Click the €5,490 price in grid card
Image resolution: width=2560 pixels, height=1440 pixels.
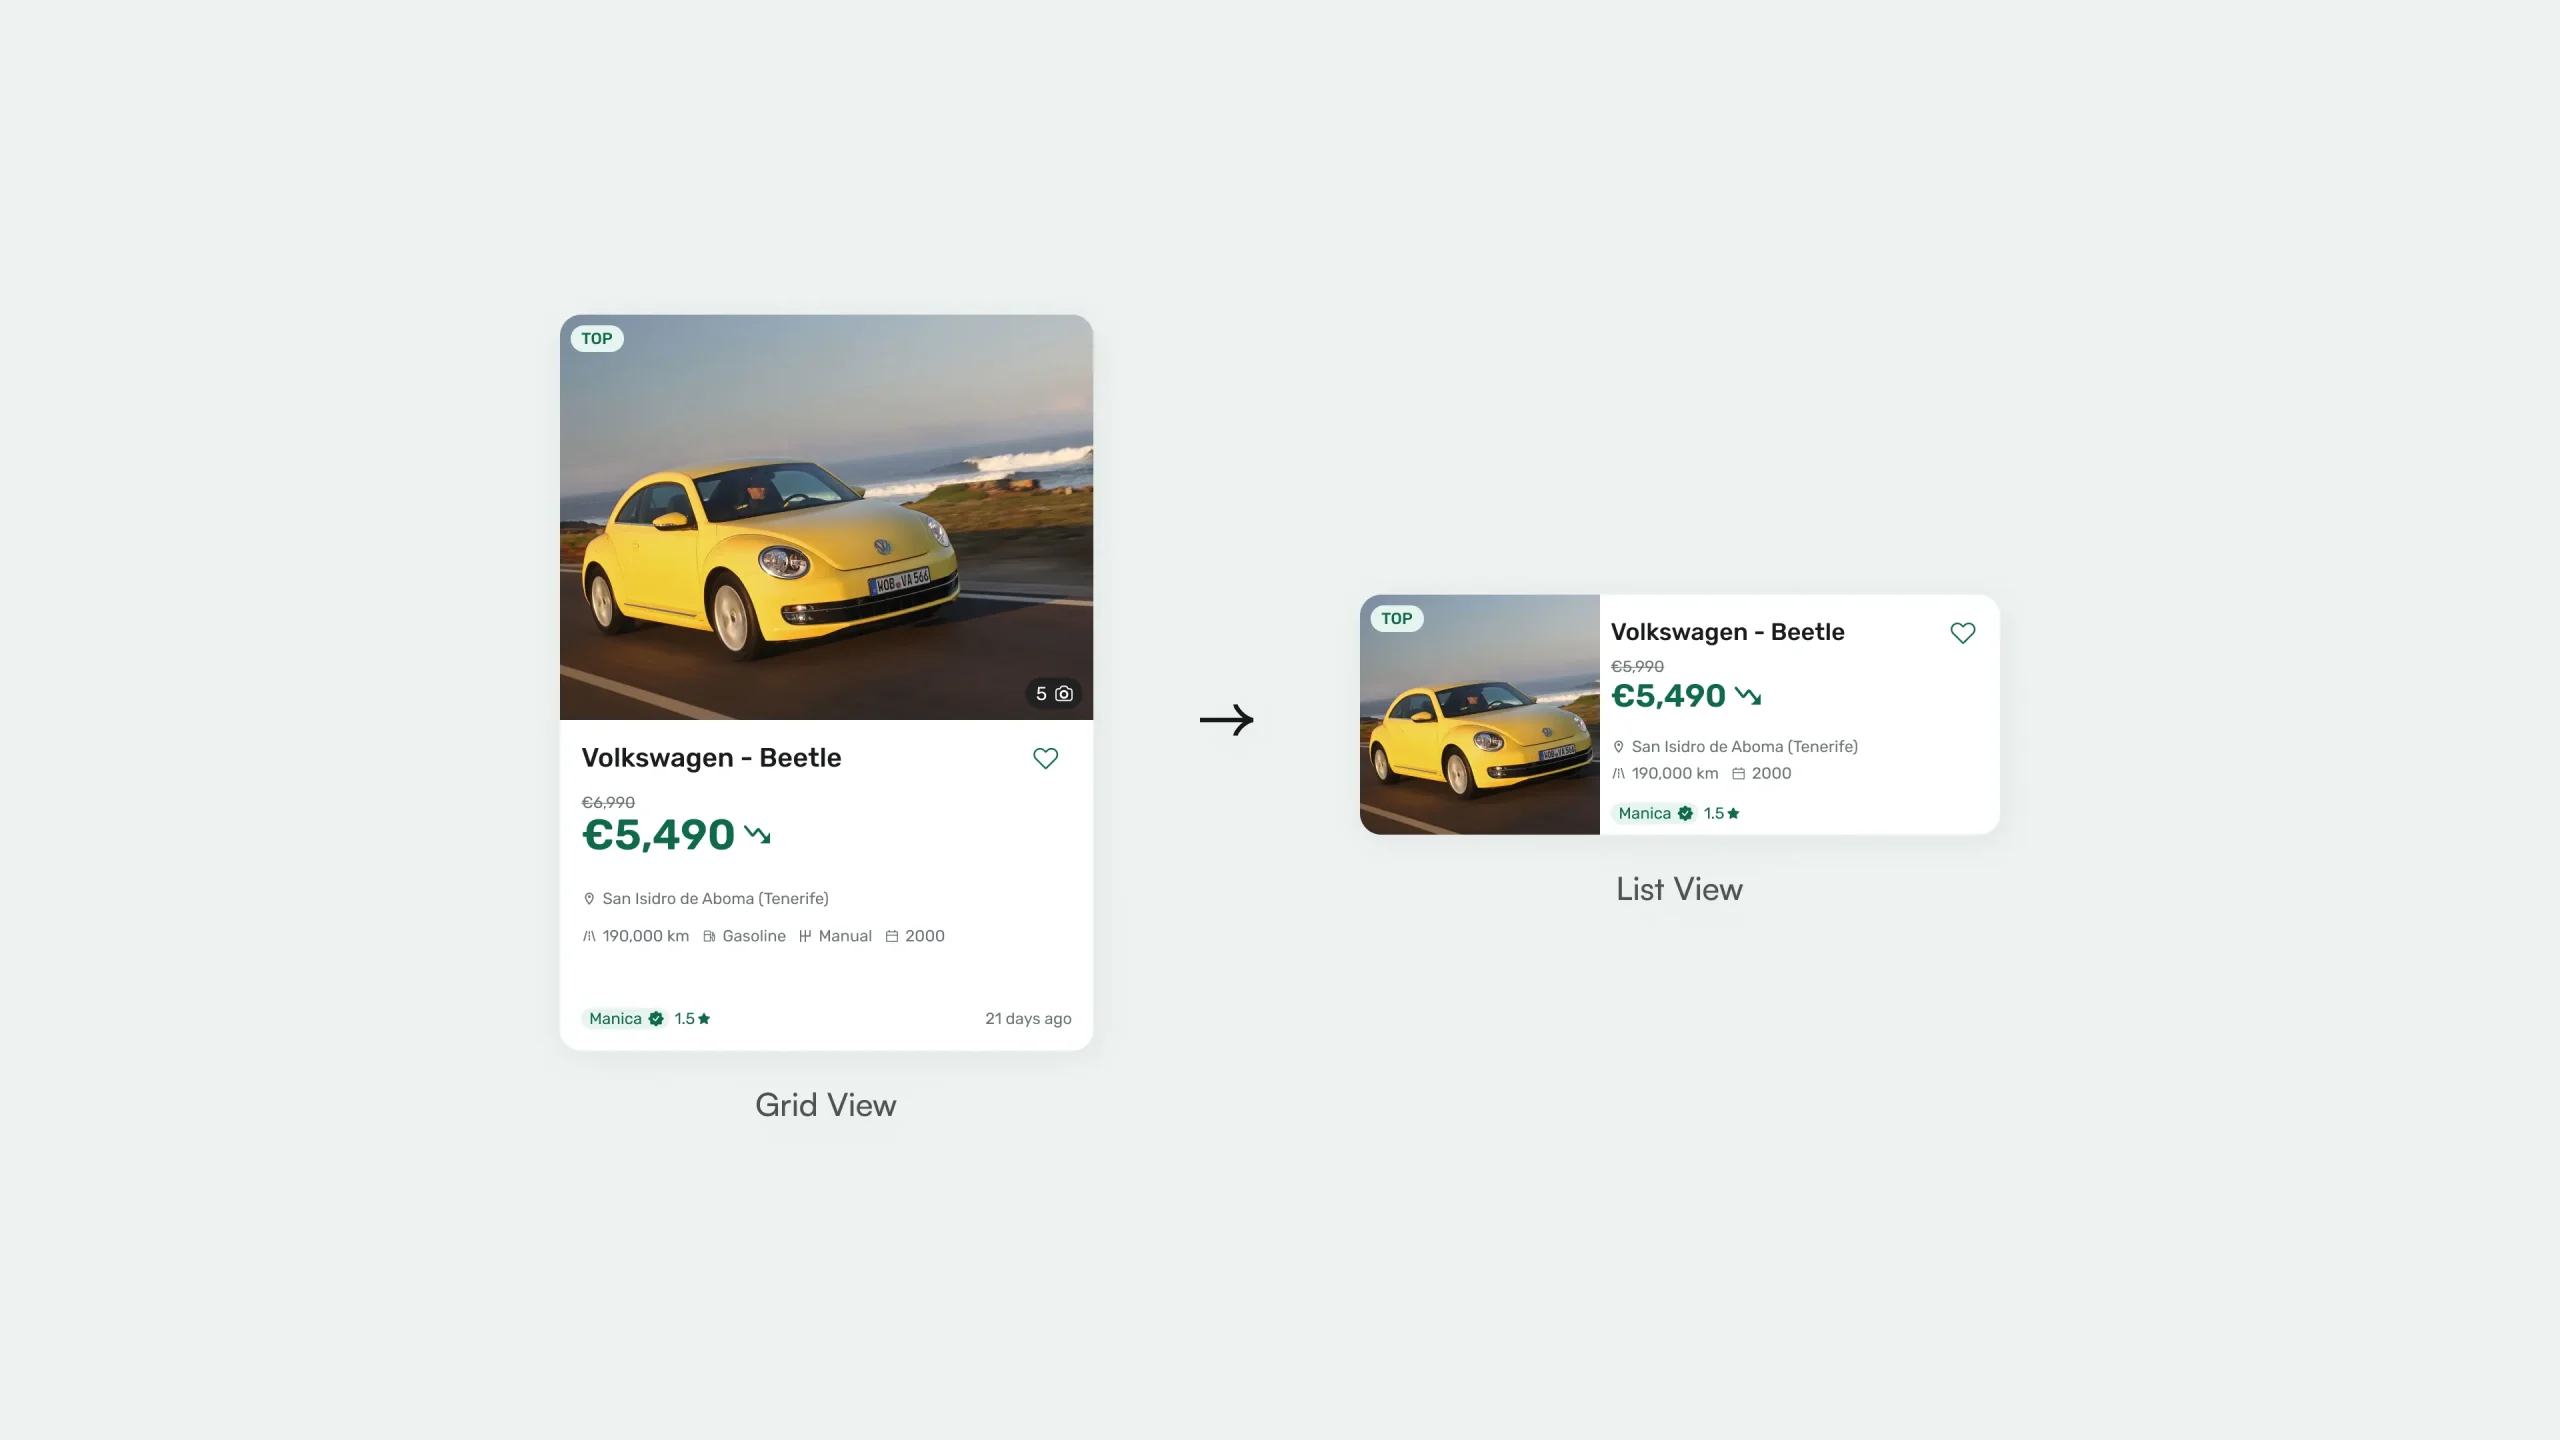click(x=659, y=835)
